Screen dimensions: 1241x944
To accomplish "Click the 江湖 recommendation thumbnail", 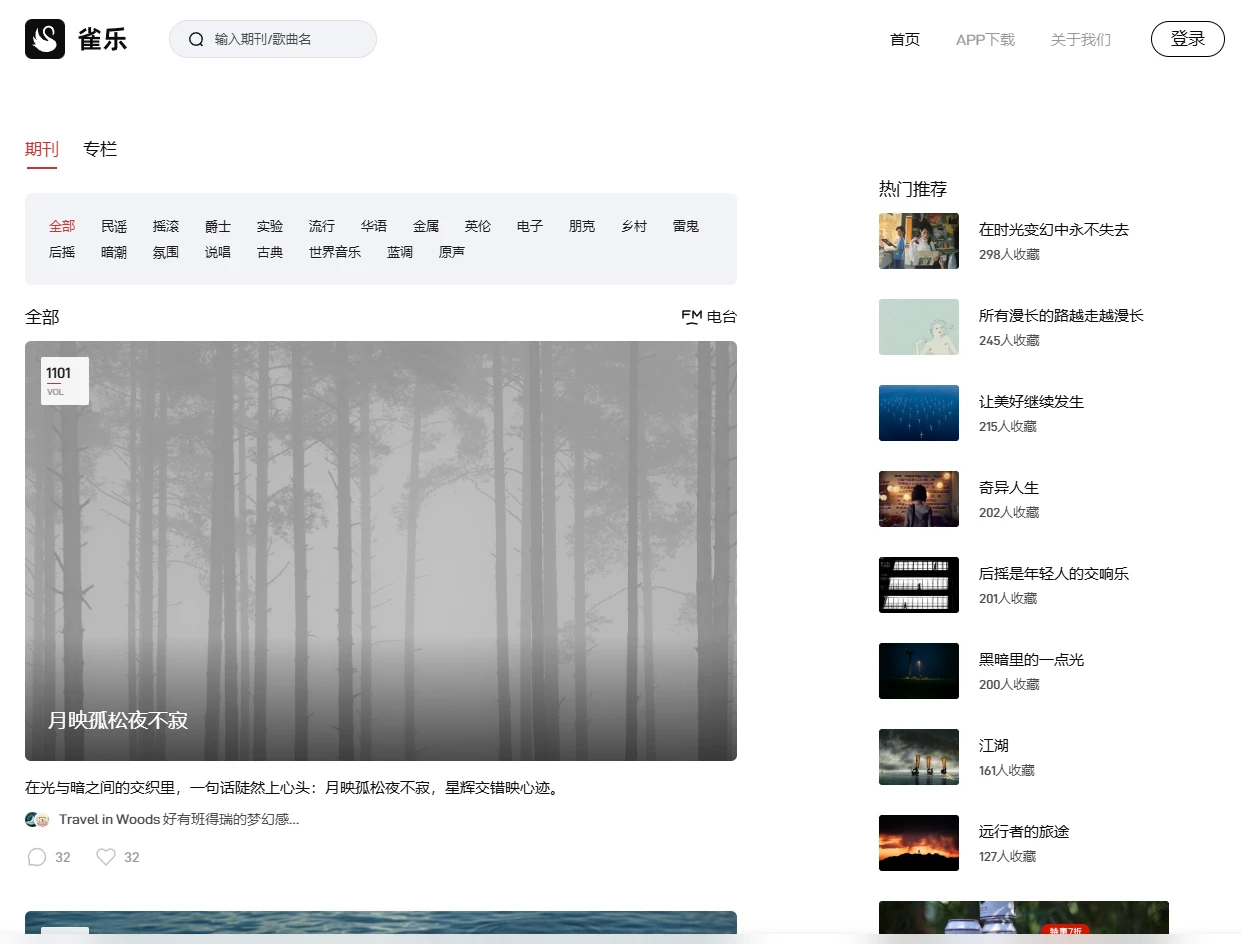I will tap(918, 757).
